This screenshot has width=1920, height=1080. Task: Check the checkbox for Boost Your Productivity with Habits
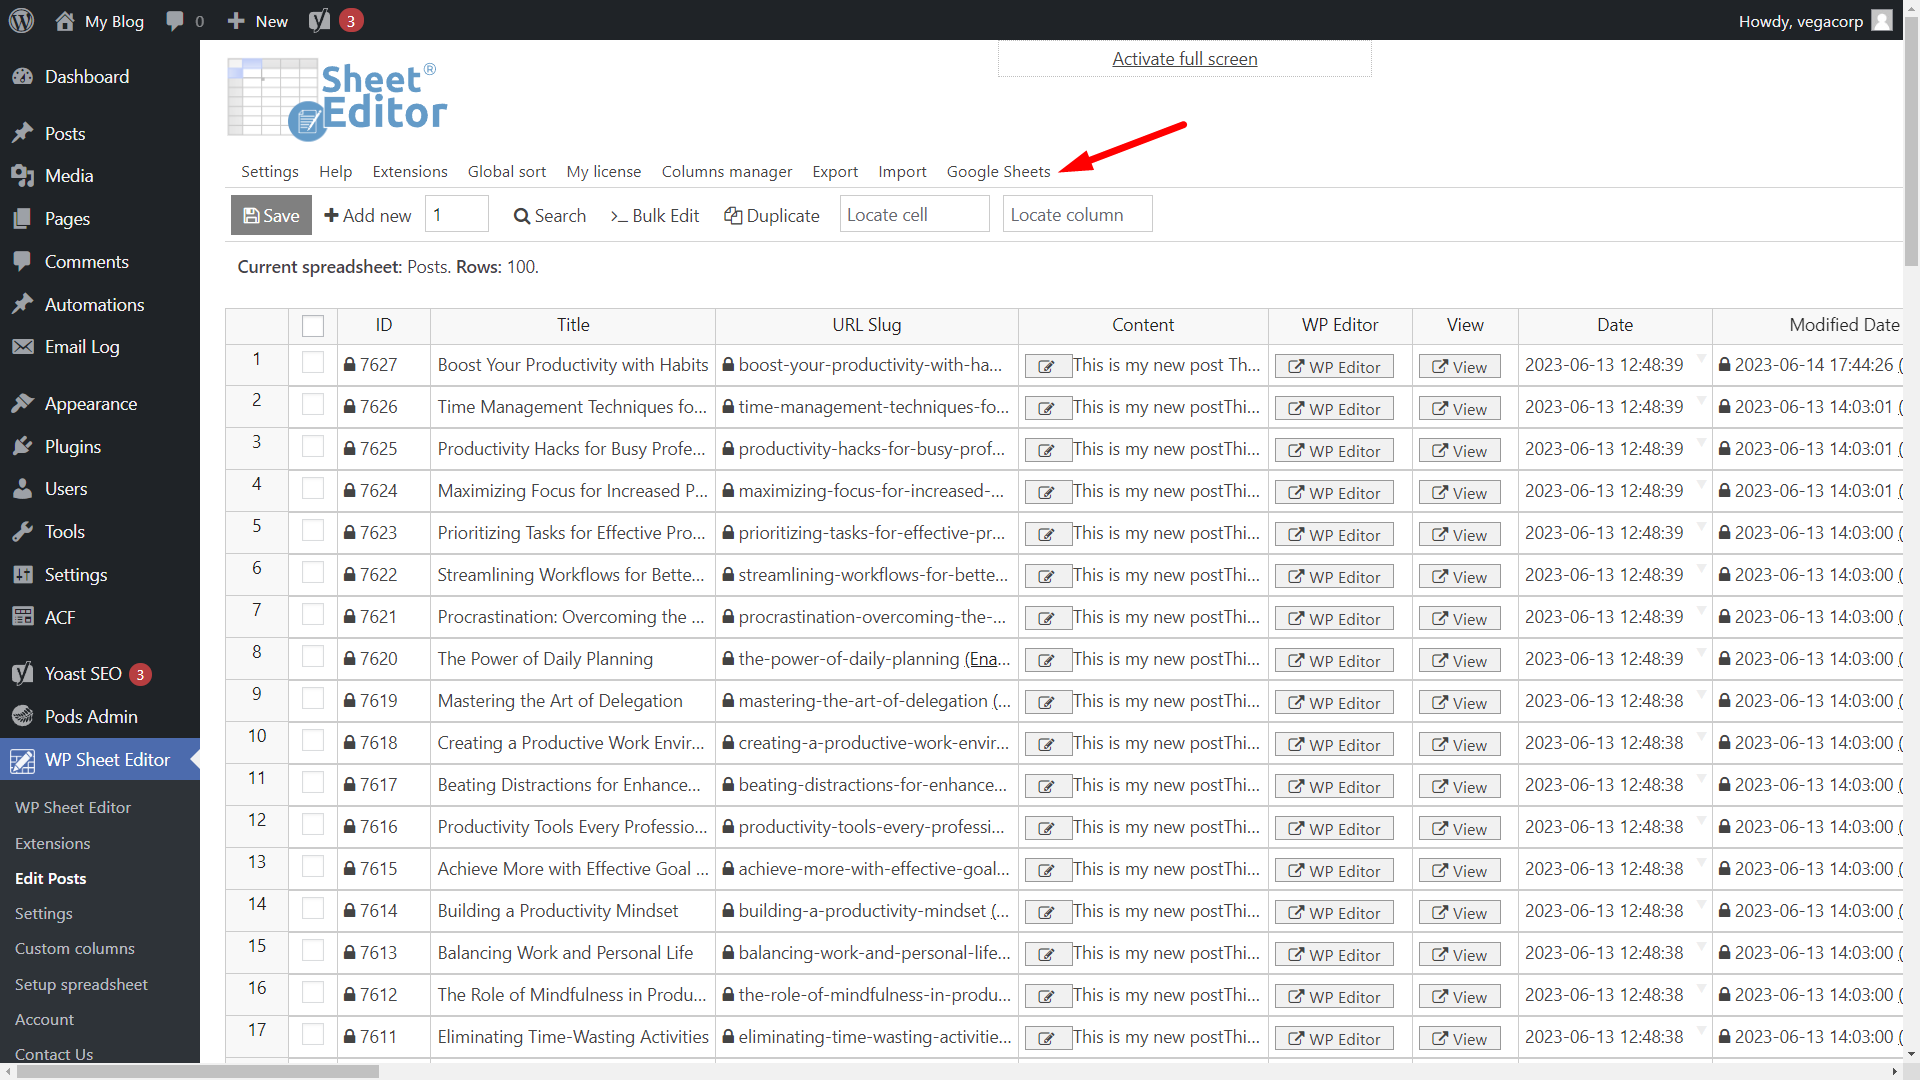click(313, 363)
